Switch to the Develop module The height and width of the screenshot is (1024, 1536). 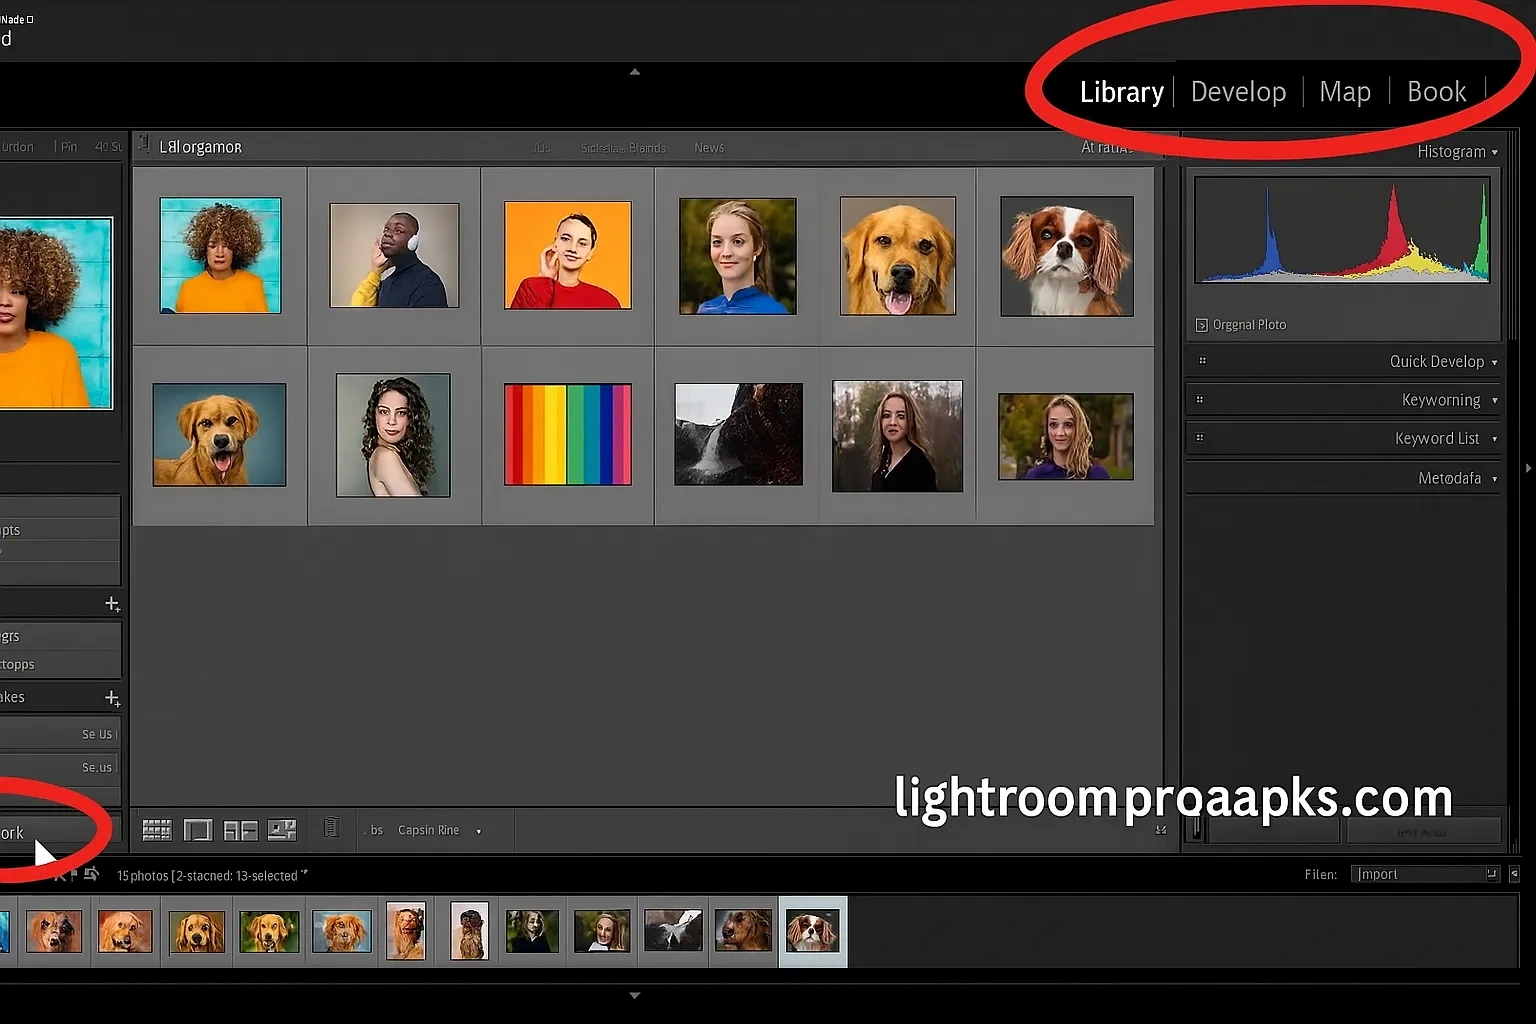coord(1238,91)
